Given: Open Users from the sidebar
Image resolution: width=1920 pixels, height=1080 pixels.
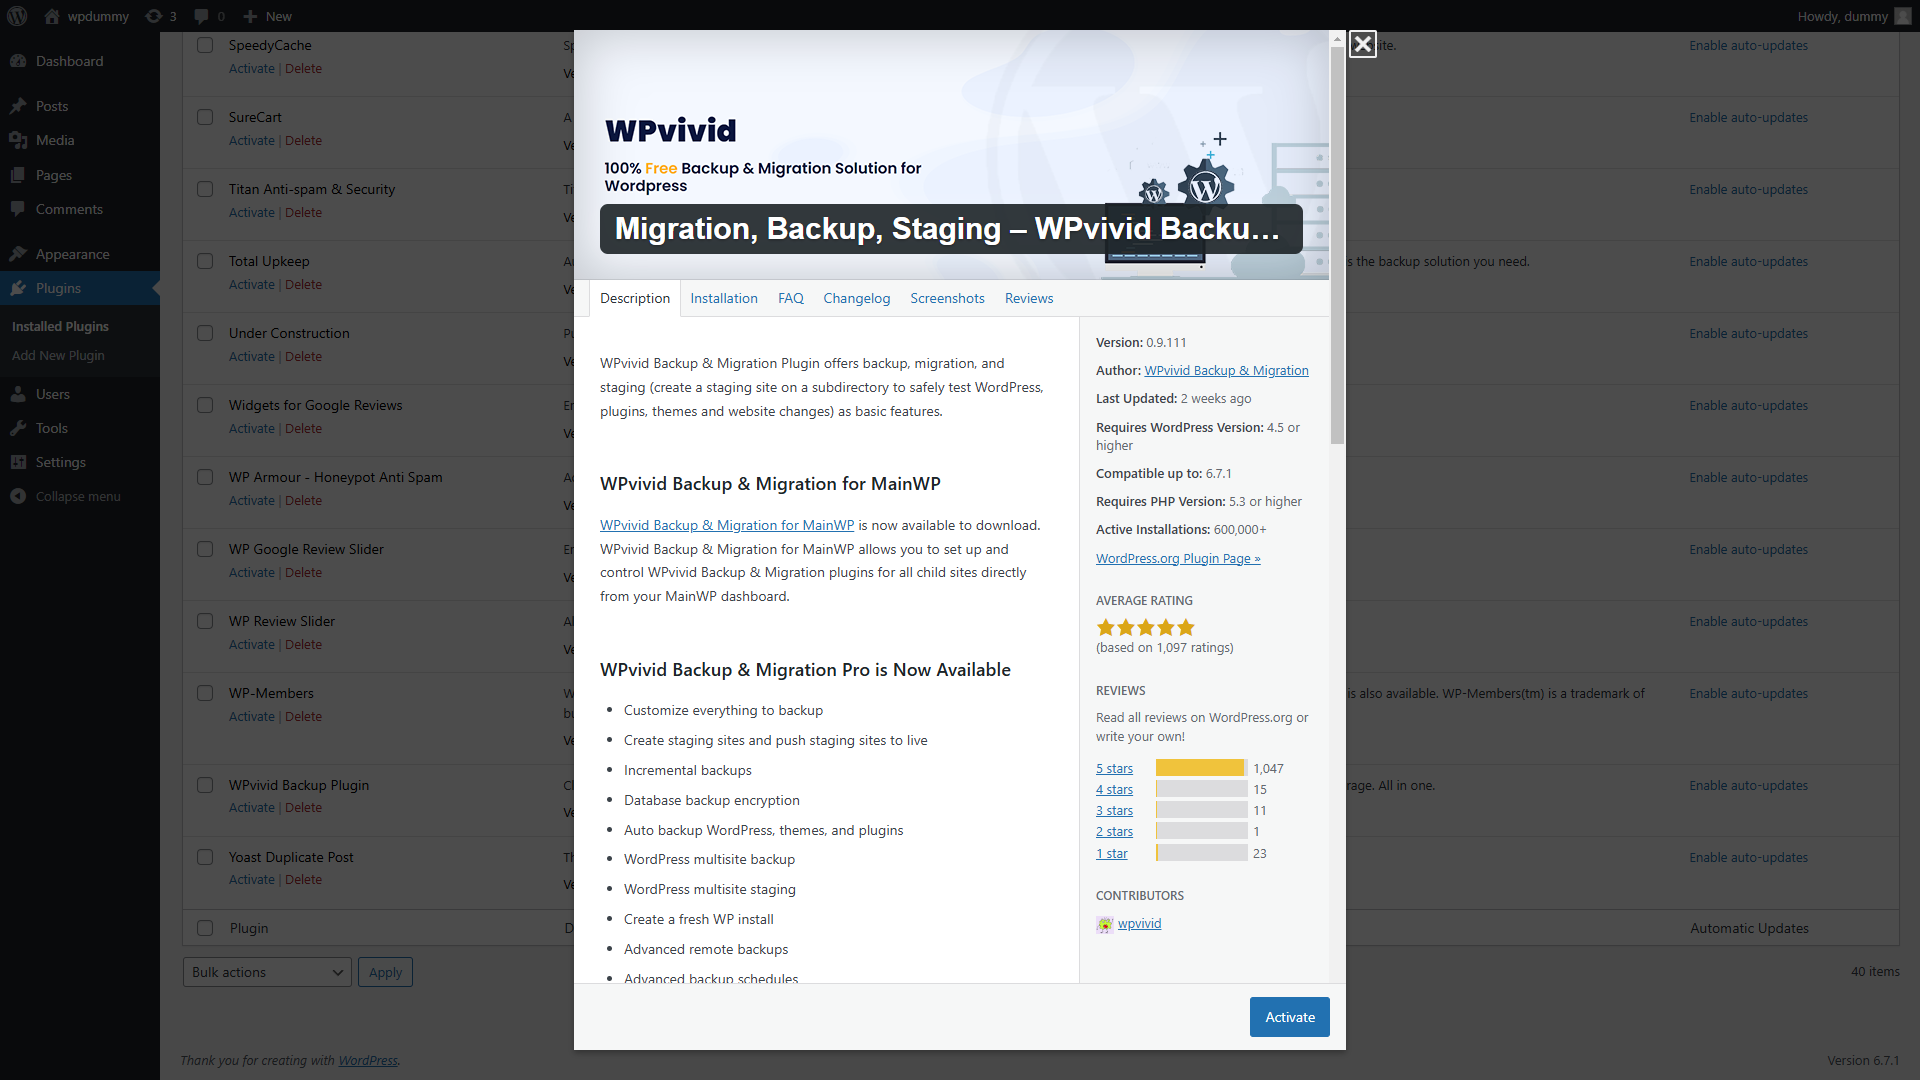Looking at the screenshot, I should click(x=80, y=394).
